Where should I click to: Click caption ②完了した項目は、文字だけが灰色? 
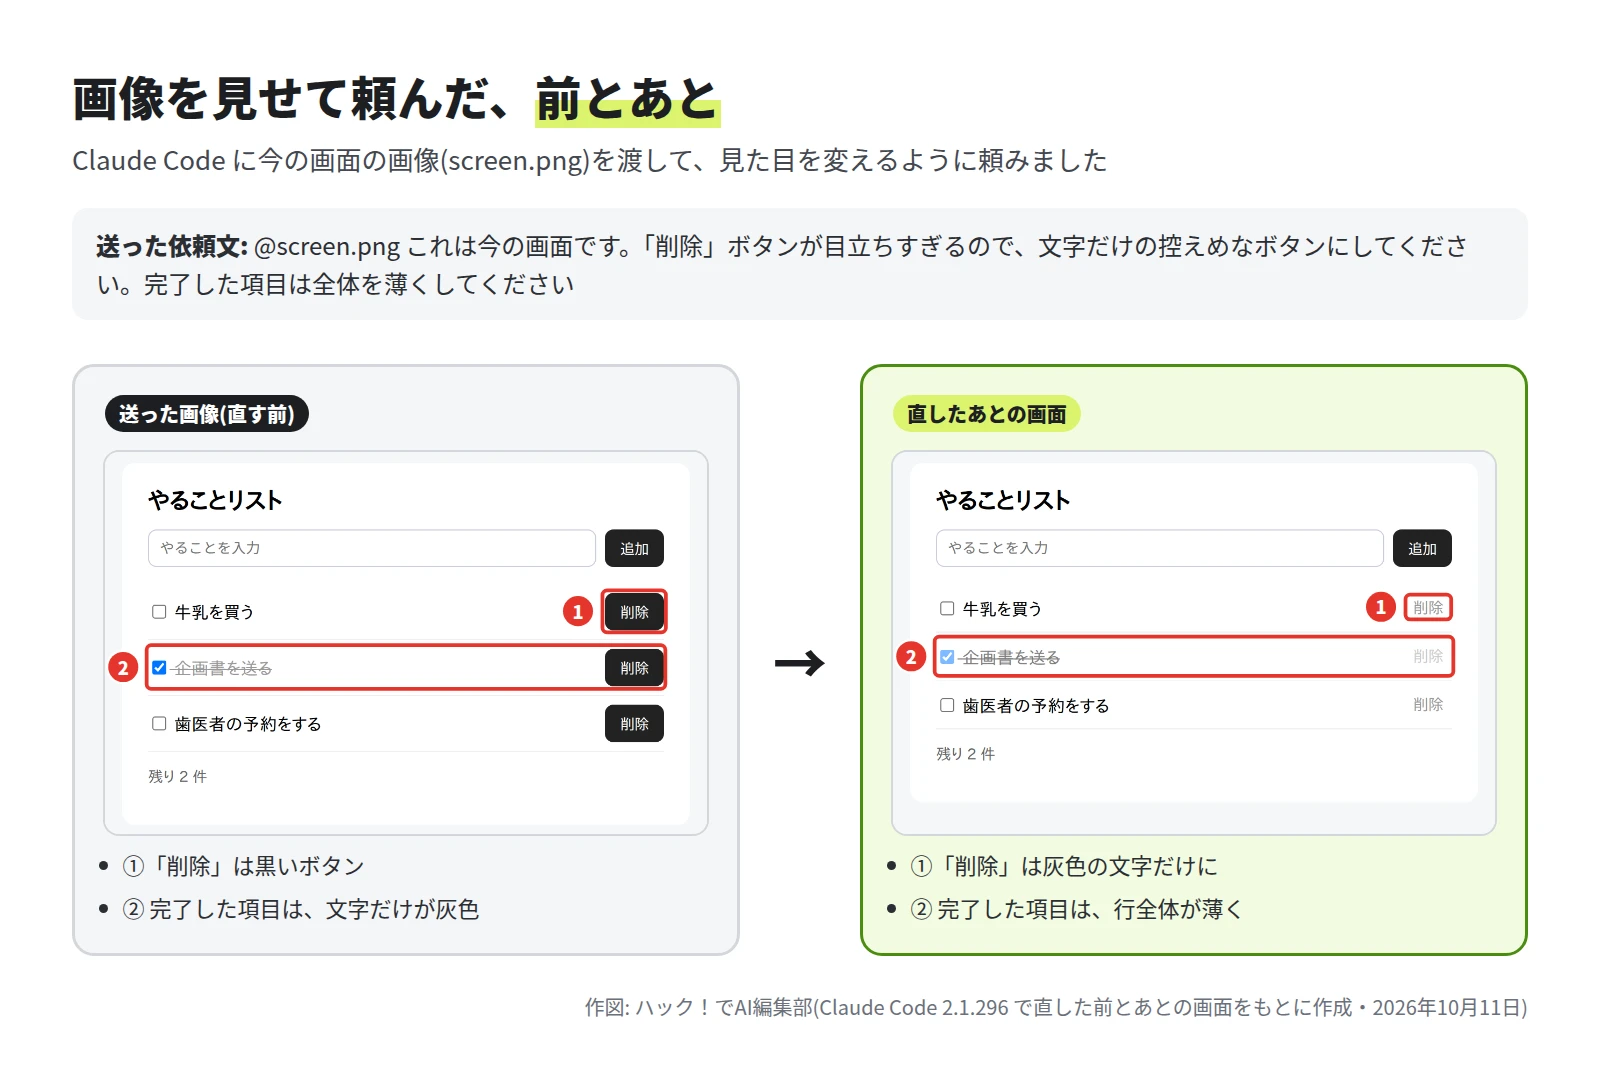(x=301, y=909)
